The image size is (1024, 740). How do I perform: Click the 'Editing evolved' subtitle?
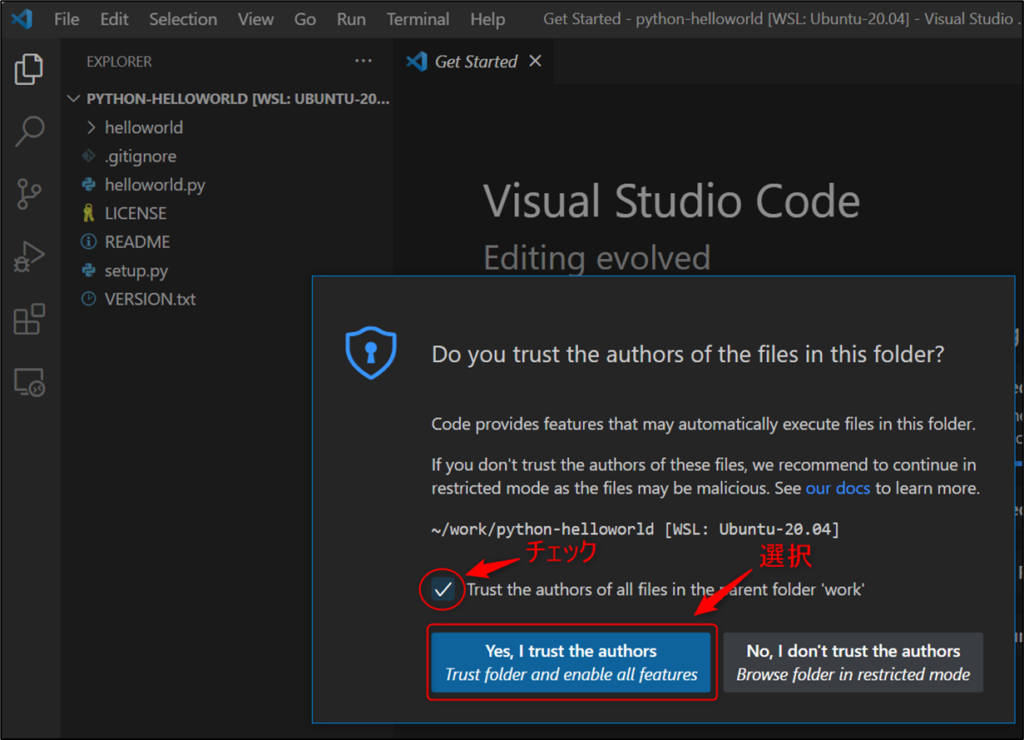[596, 258]
